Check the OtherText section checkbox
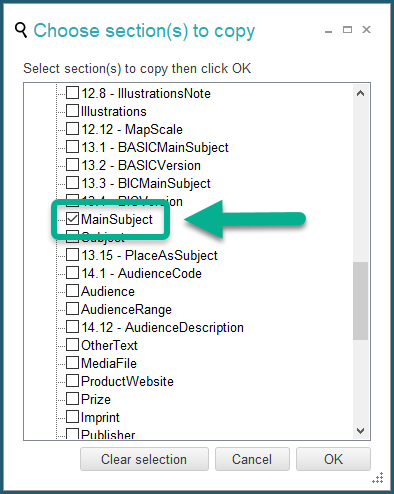This screenshot has width=394, height=494. pyautogui.click(x=72, y=345)
